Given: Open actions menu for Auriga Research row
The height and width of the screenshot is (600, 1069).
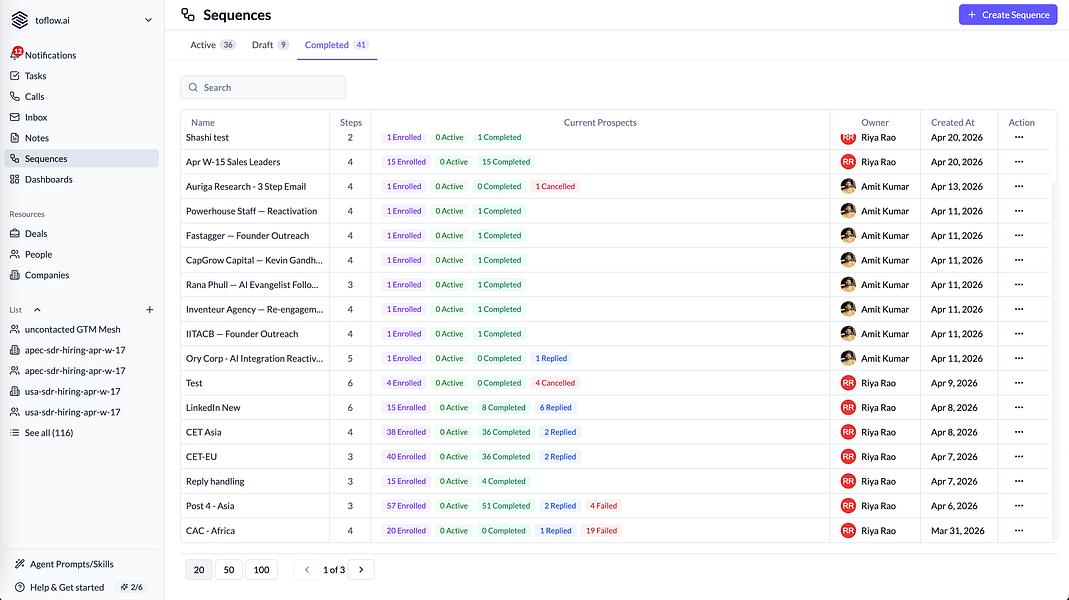Looking at the screenshot, I should 1019,187.
